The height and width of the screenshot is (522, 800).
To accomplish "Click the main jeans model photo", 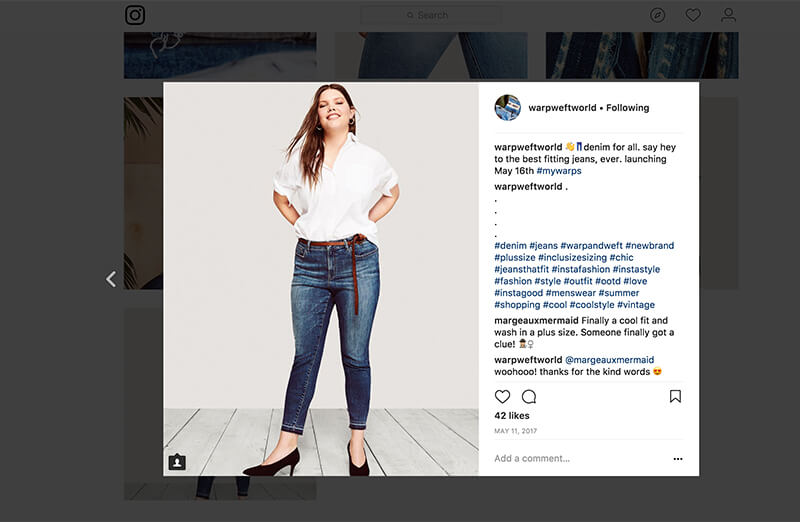I will 321,279.
